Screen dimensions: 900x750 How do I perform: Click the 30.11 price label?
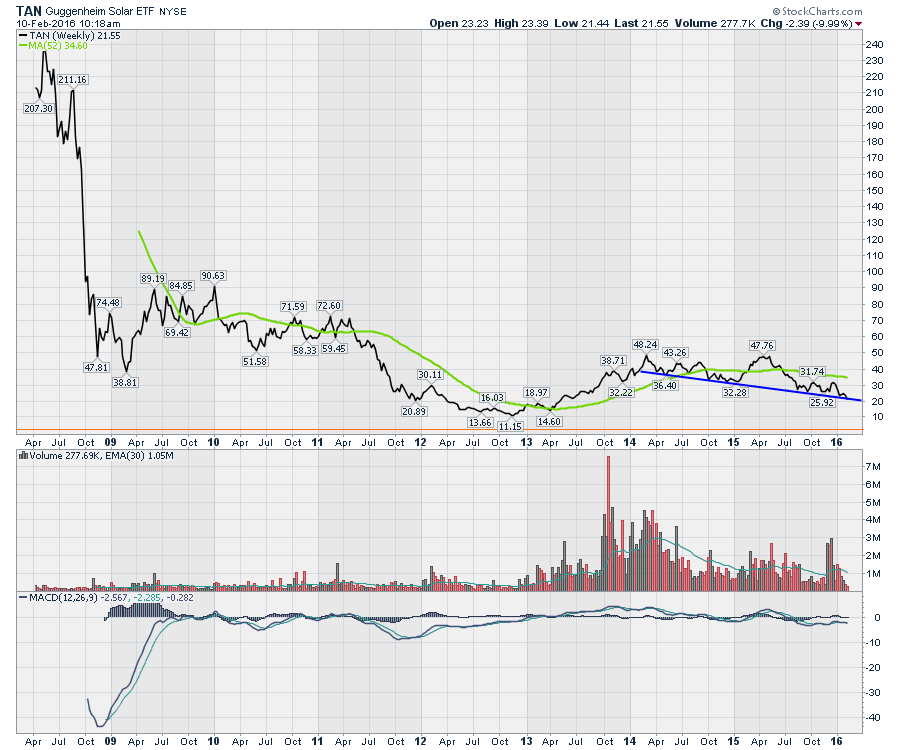point(430,375)
